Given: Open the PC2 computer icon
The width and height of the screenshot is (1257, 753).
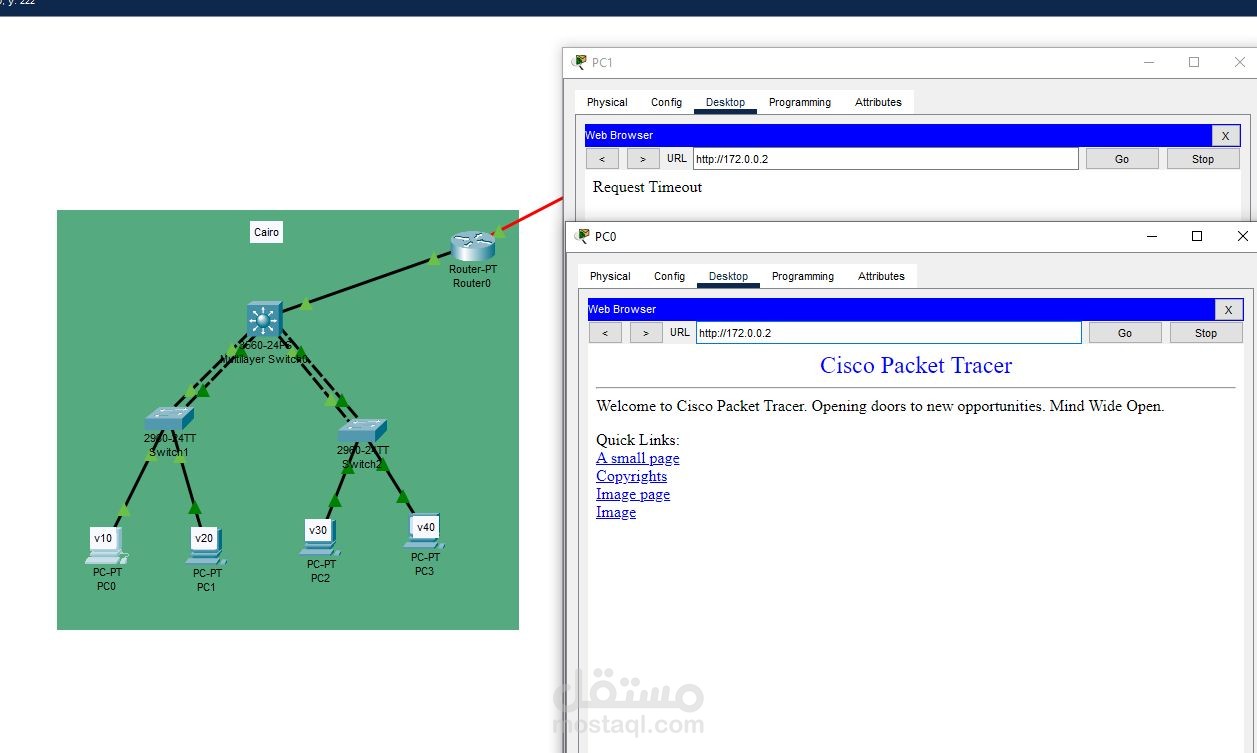Looking at the screenshot, I should [x=320, y=539].
